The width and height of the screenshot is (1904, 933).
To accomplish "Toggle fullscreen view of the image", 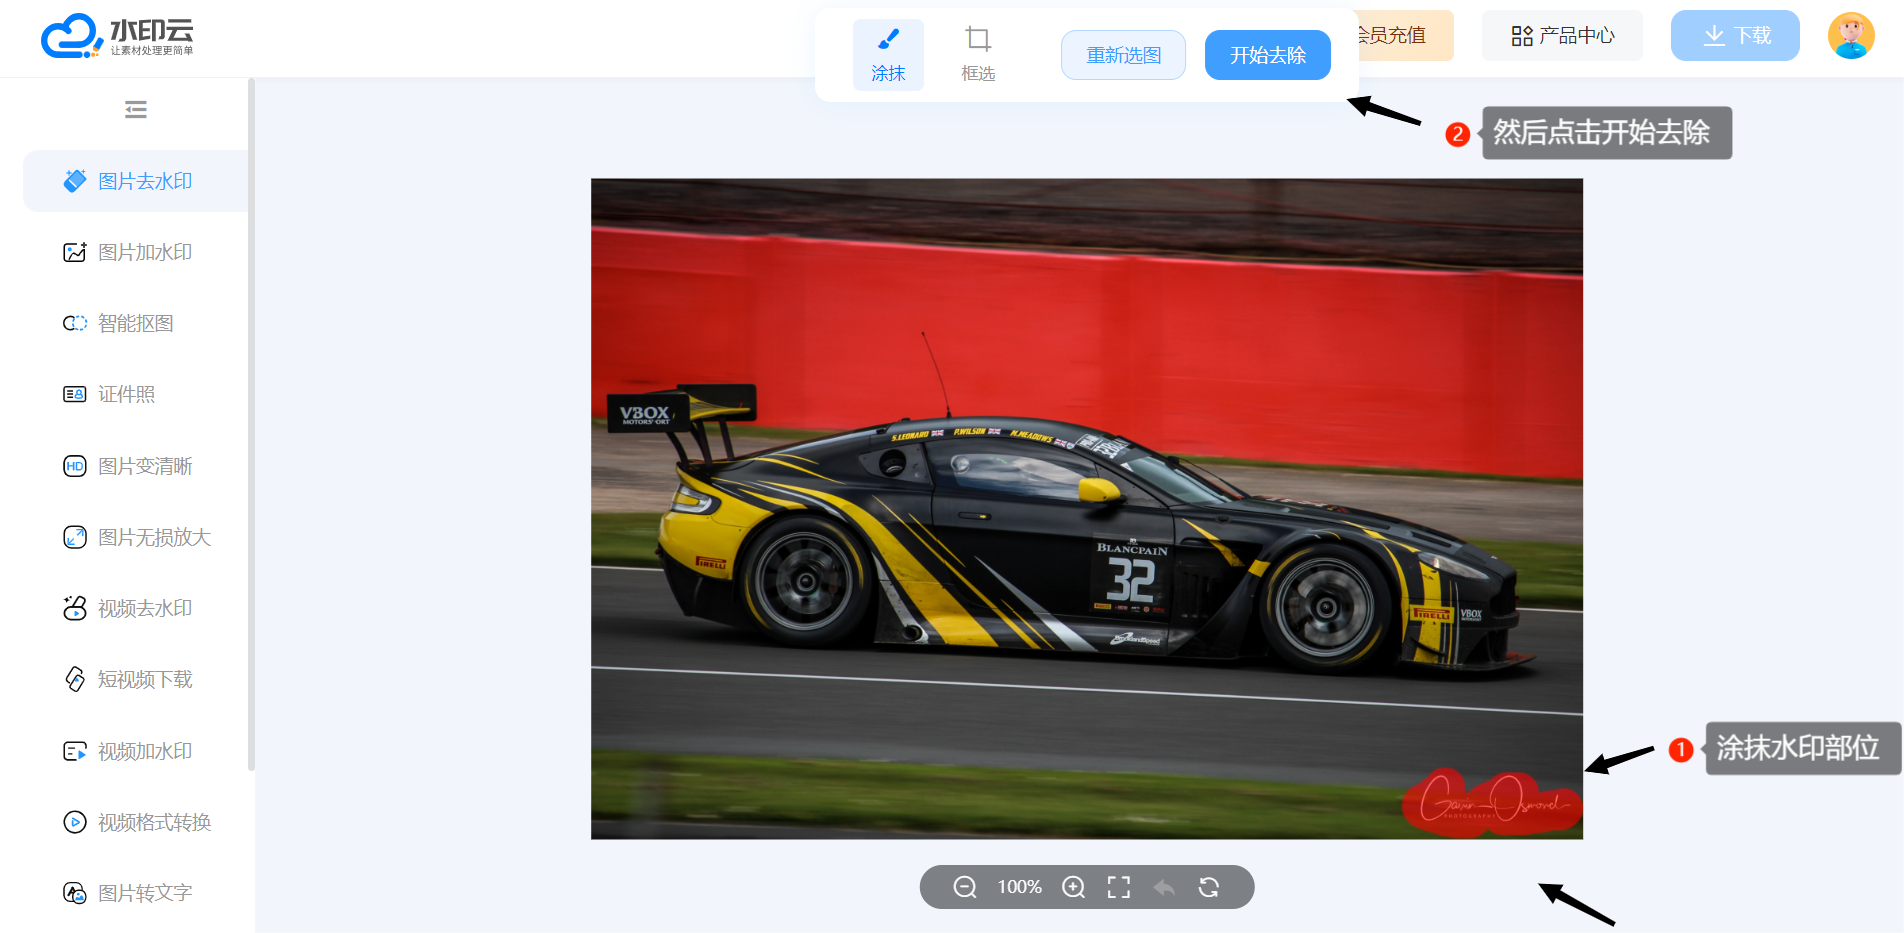I will click(1118, 887).
